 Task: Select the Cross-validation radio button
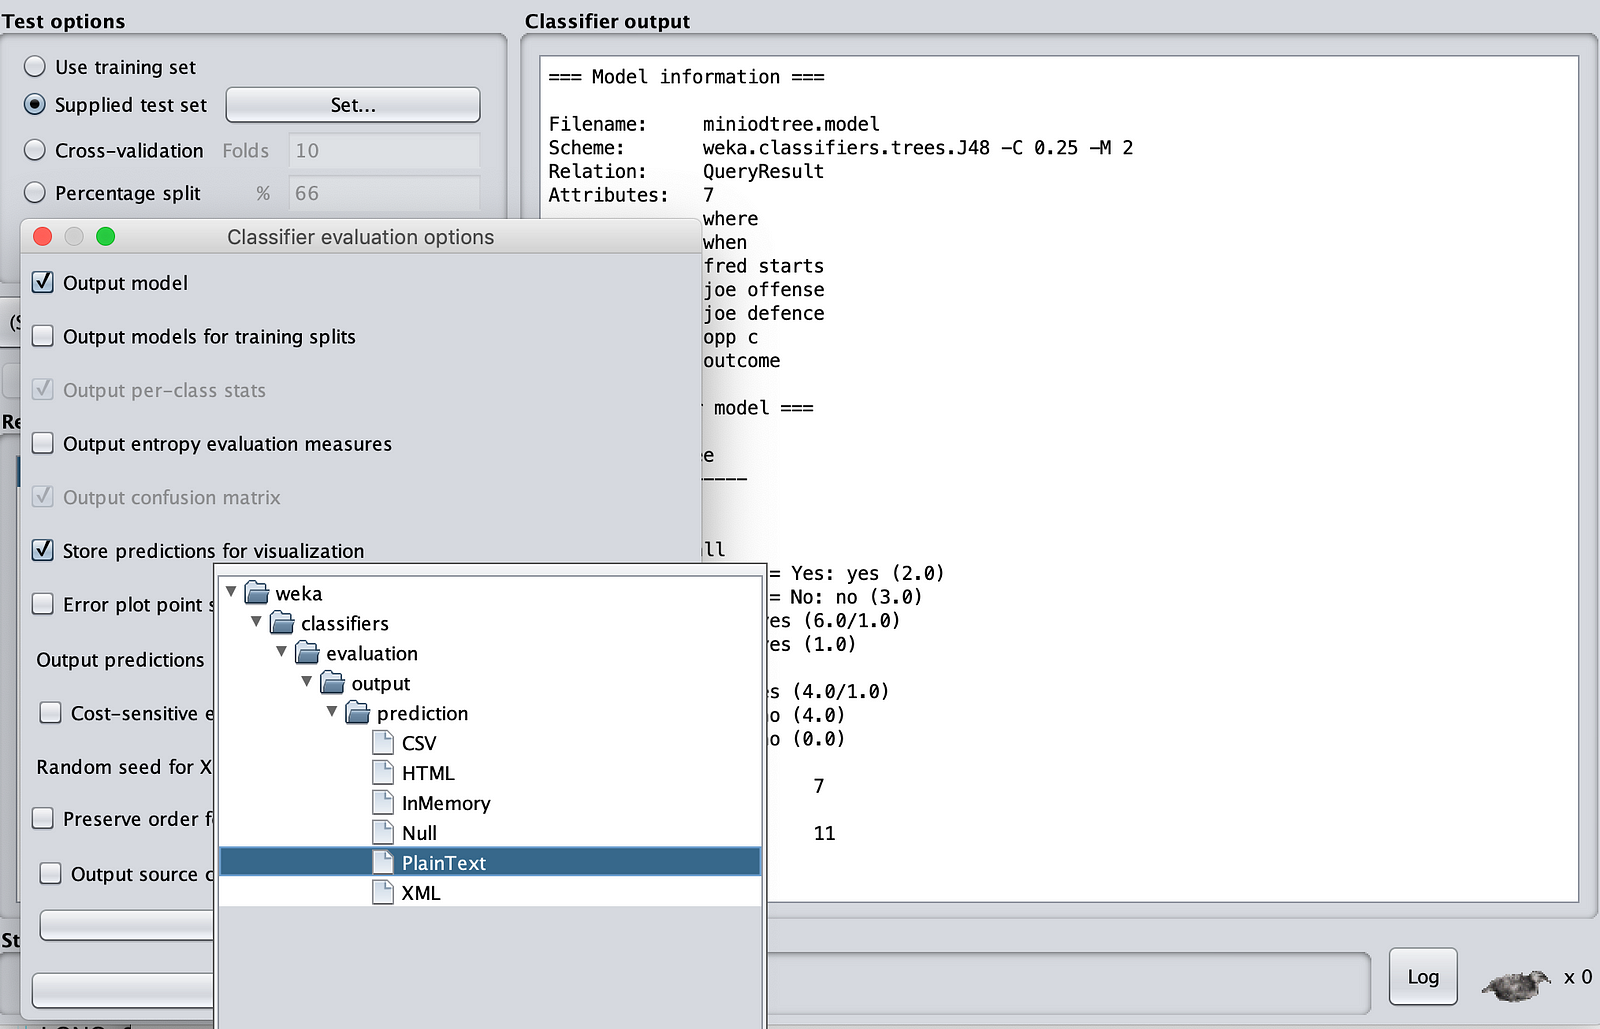click(35, 151)
